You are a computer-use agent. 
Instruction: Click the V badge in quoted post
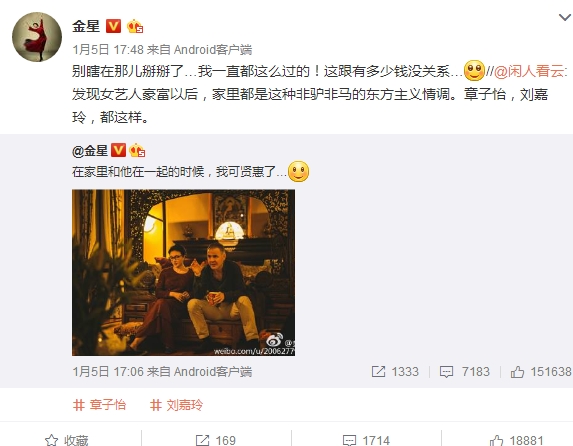pyautogui.click(x=118, y=150)
